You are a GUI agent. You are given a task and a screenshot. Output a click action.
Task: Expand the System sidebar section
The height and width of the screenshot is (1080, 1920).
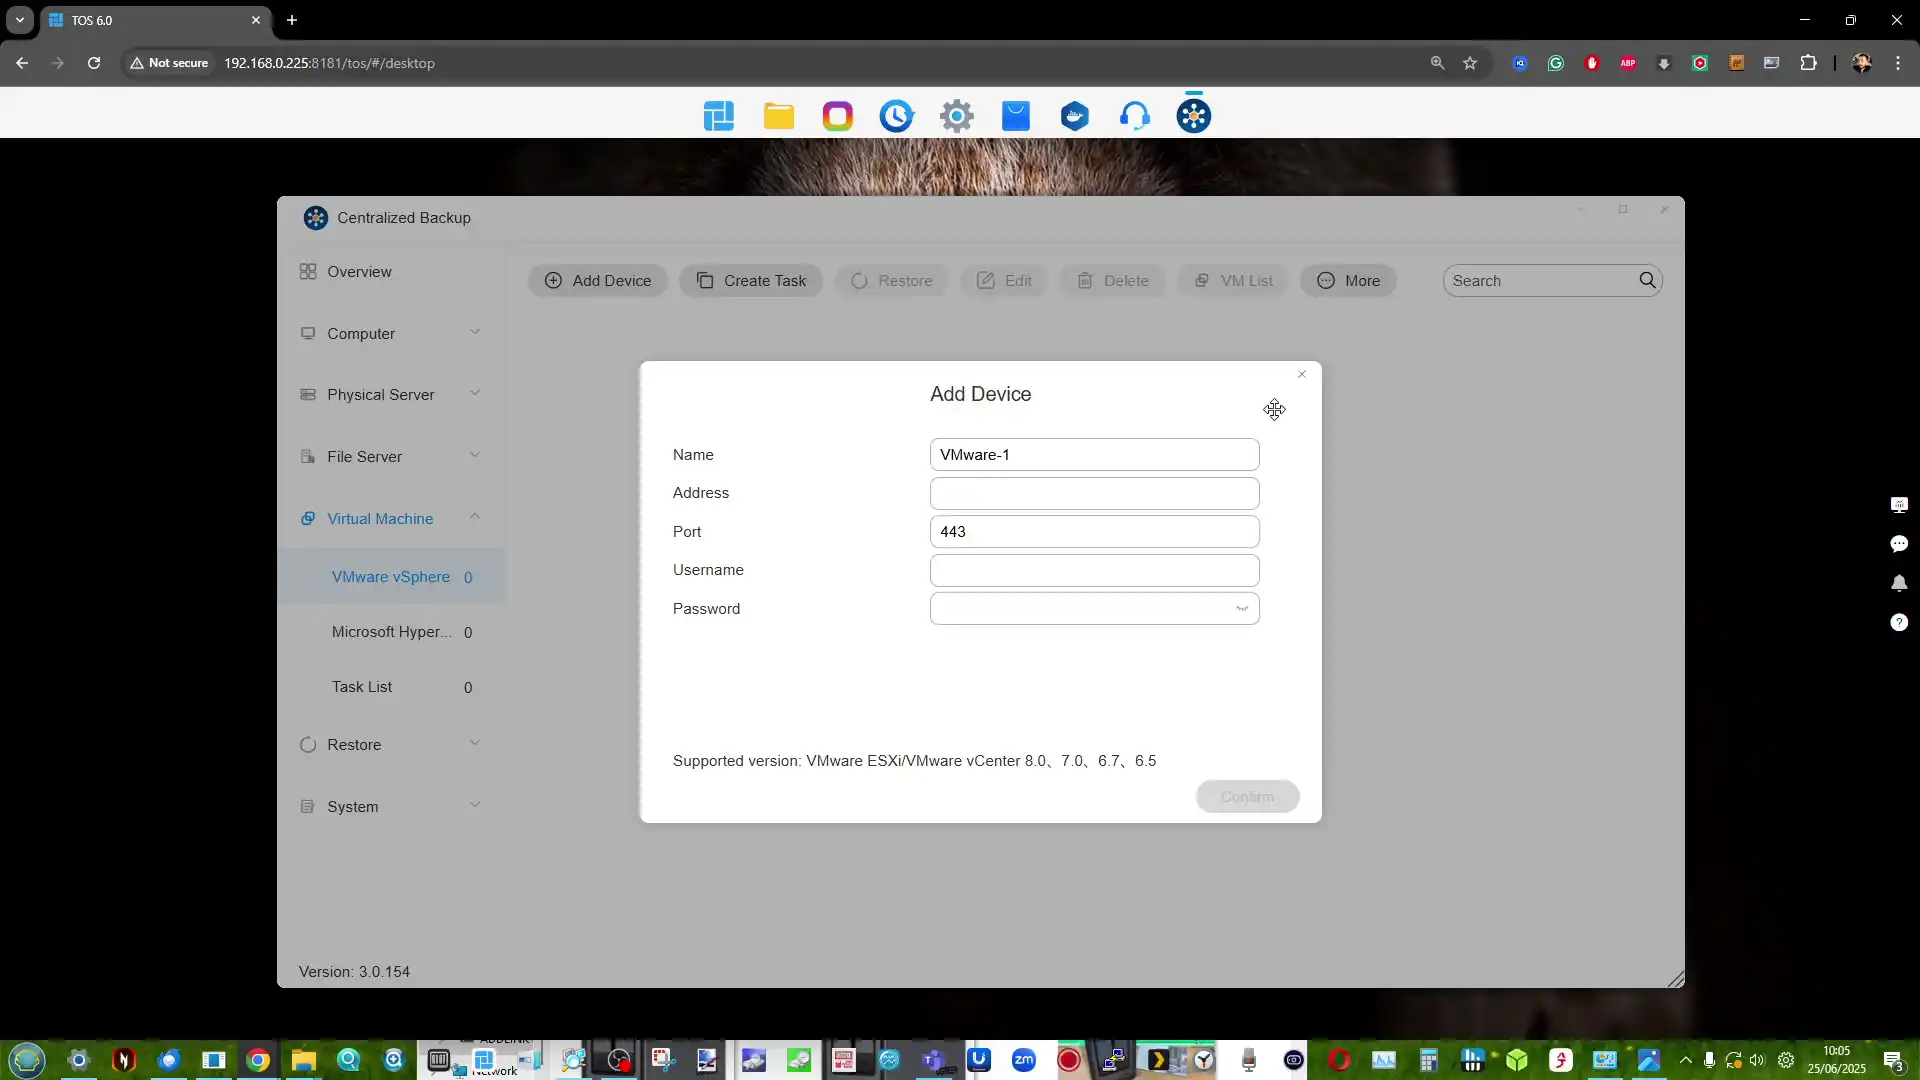[x=391, y=807]
